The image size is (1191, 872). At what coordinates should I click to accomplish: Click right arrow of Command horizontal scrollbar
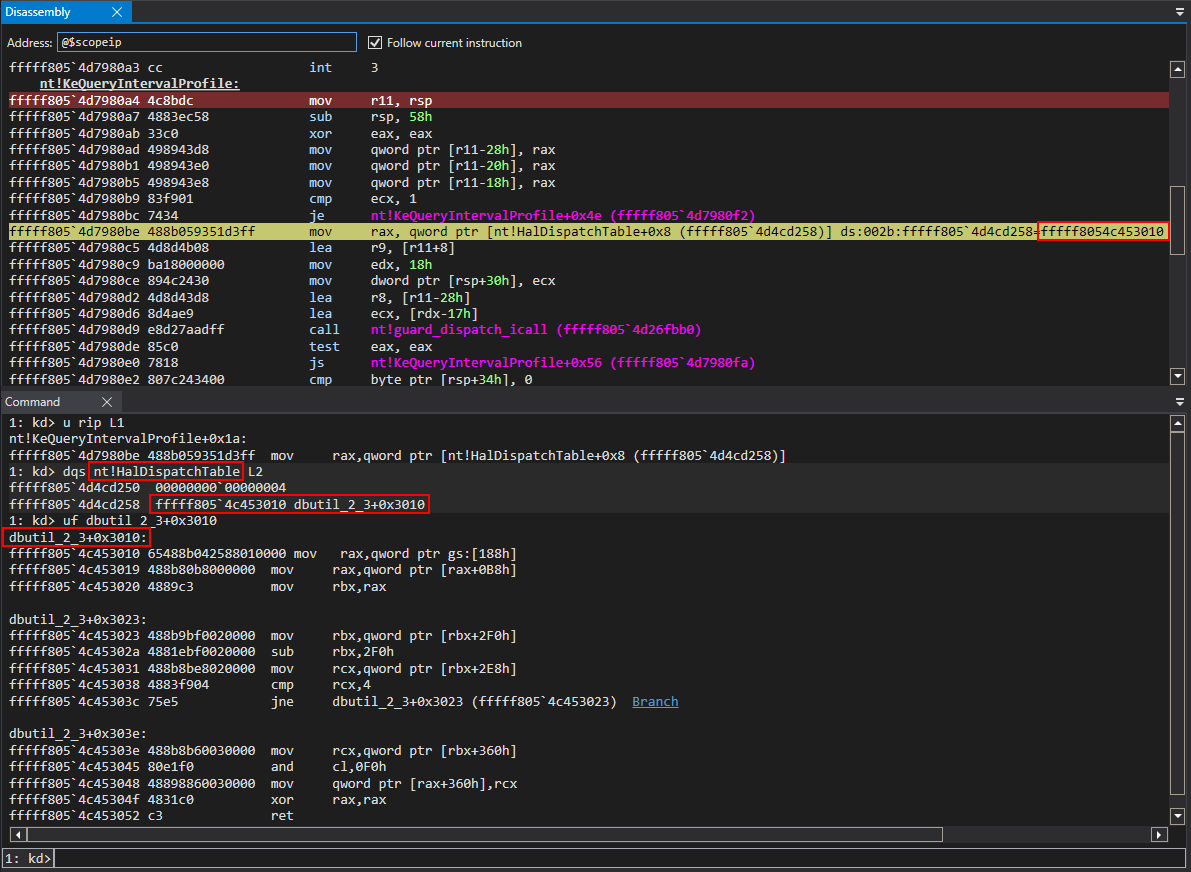coord(1160,834)
